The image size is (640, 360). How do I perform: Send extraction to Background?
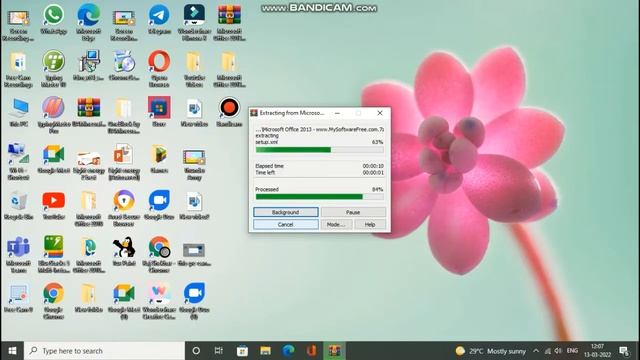pos(286,212)
